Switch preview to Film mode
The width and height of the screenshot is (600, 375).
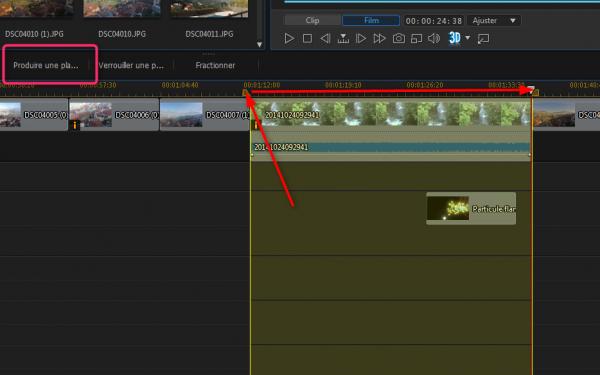(371, 20)
